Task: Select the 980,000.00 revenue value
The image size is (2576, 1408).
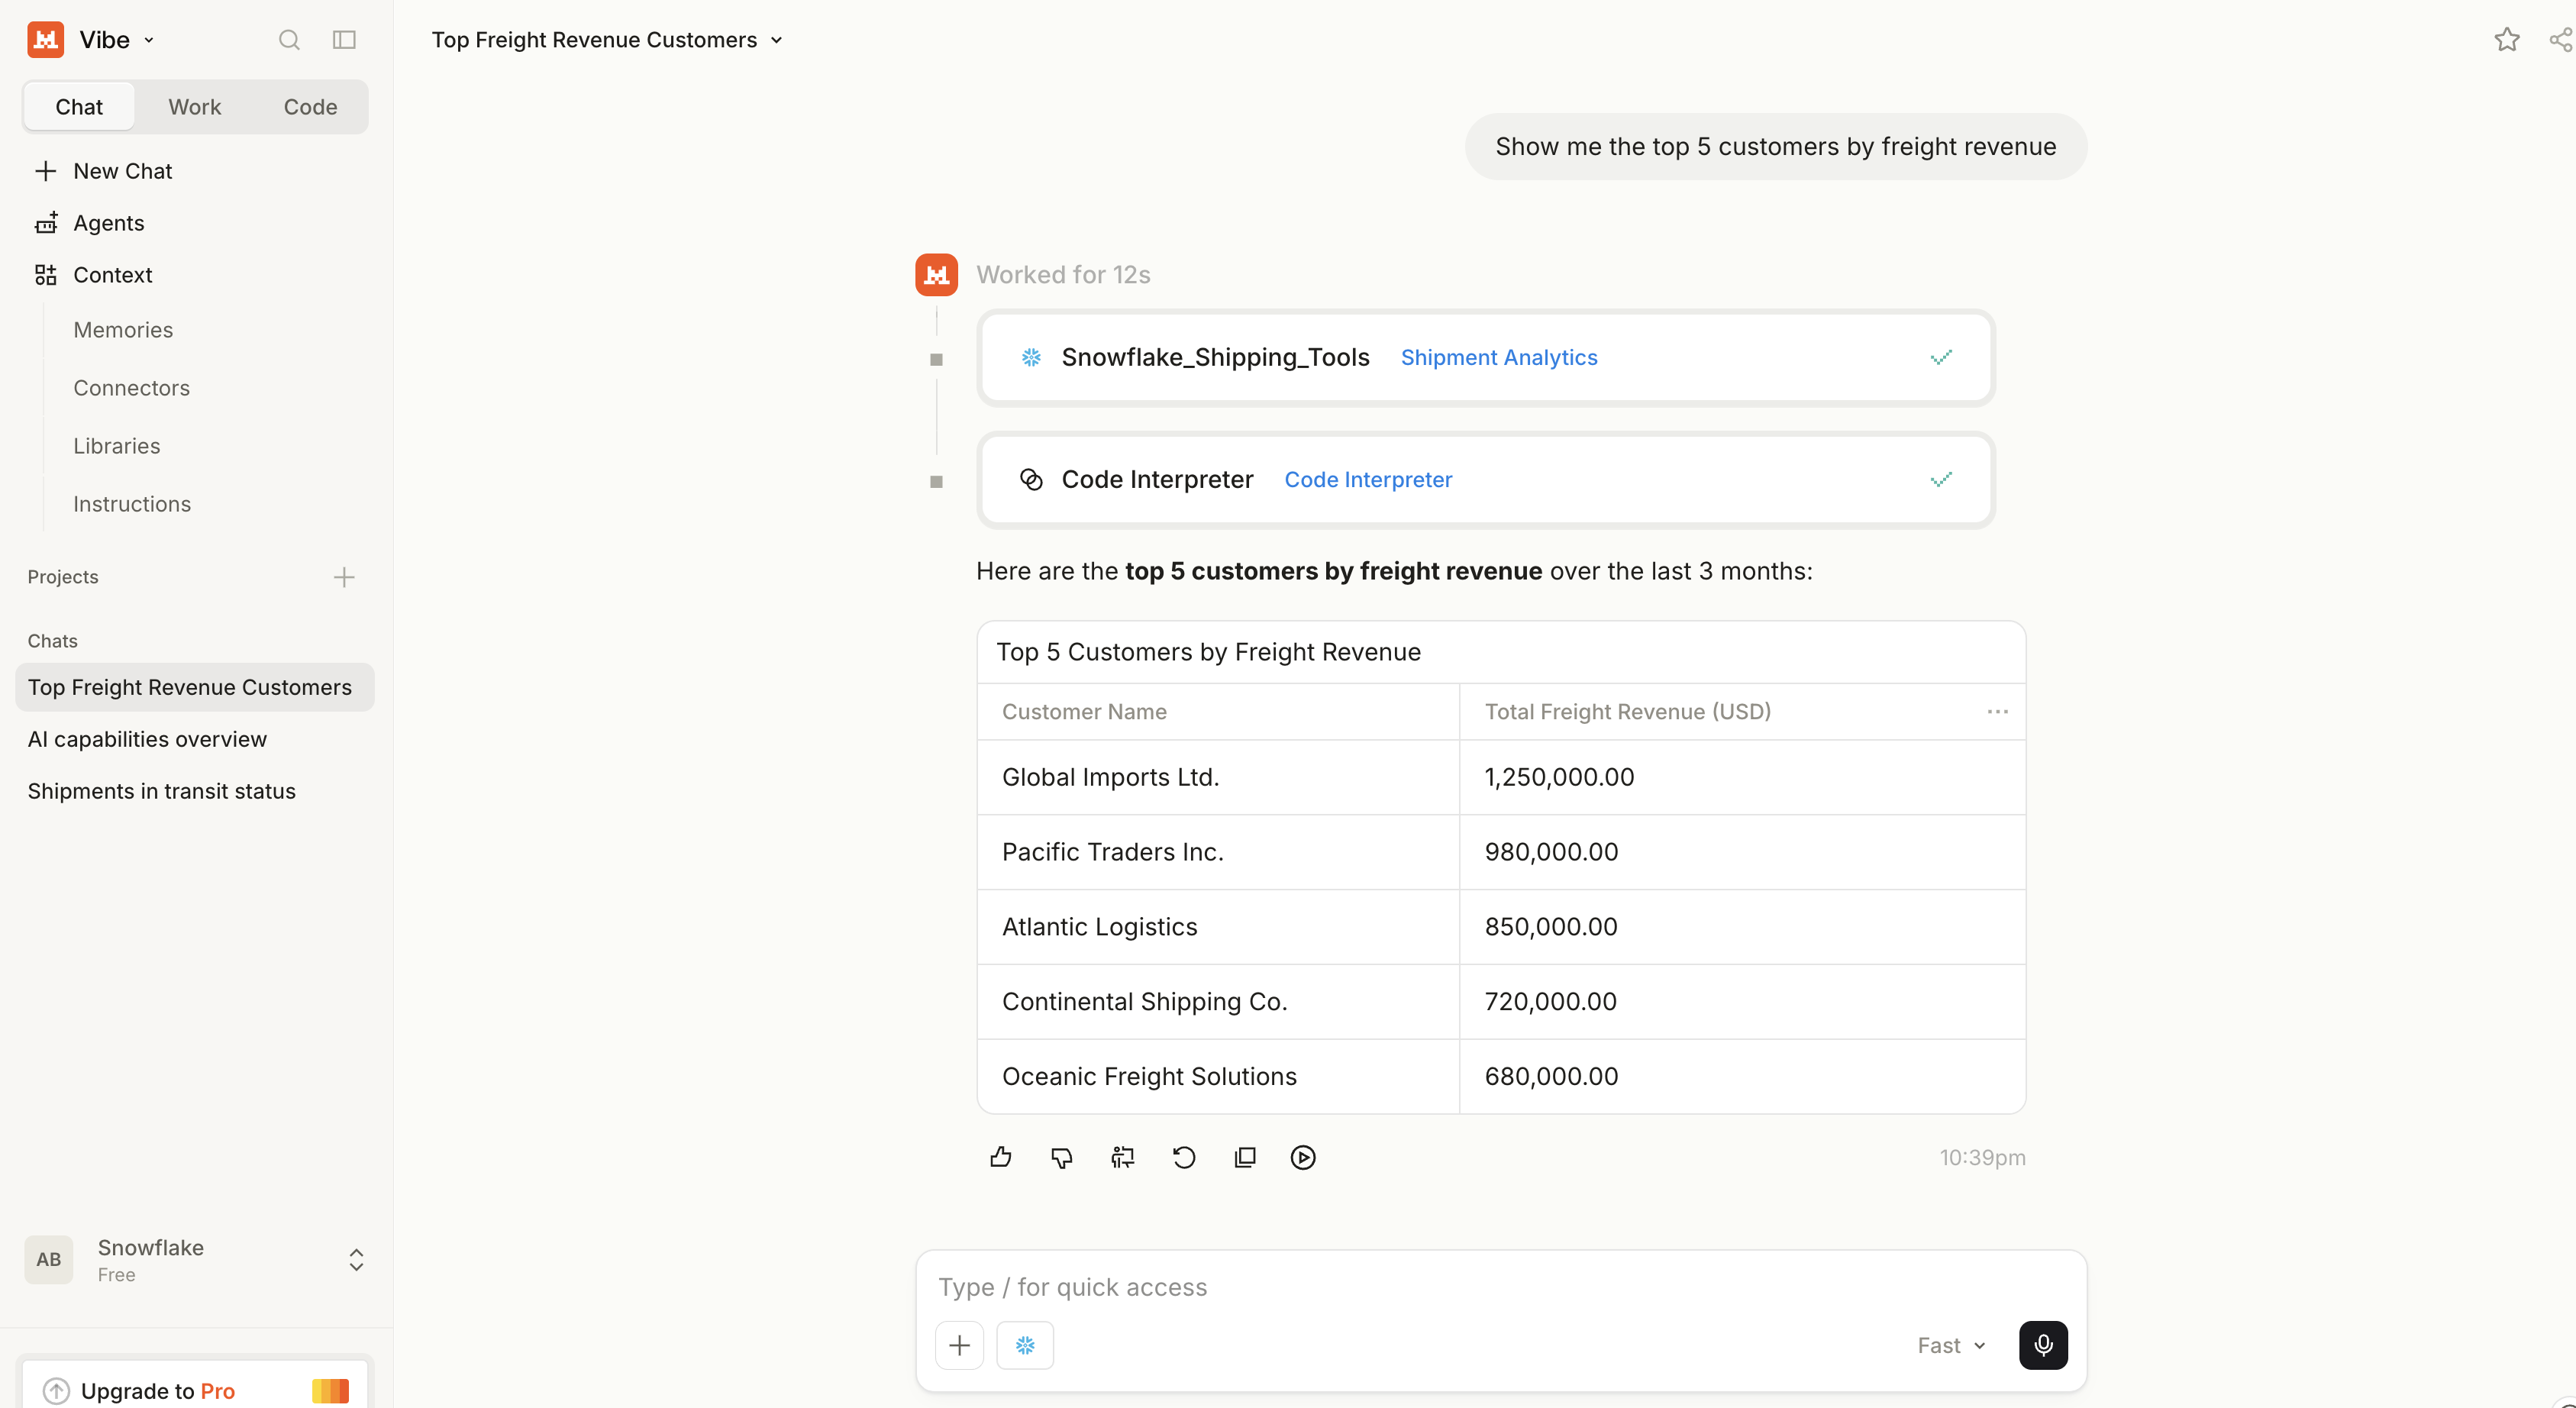Action: pos(1551,852)
